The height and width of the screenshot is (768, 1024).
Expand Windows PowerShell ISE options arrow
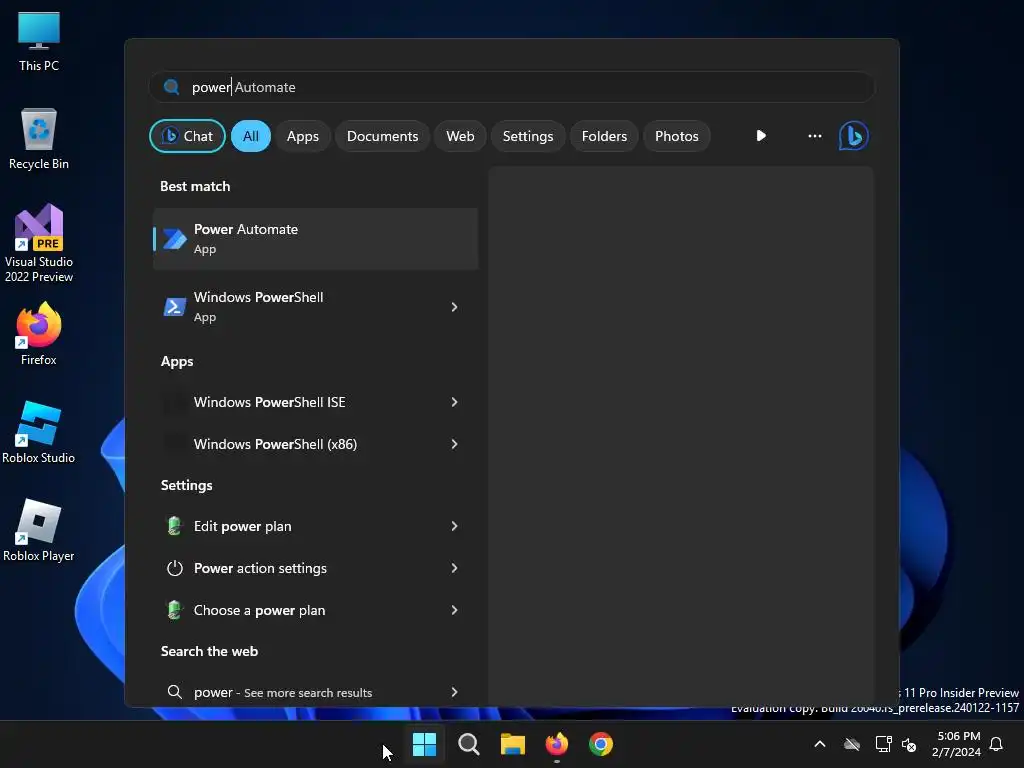click(x=455, y=402)
